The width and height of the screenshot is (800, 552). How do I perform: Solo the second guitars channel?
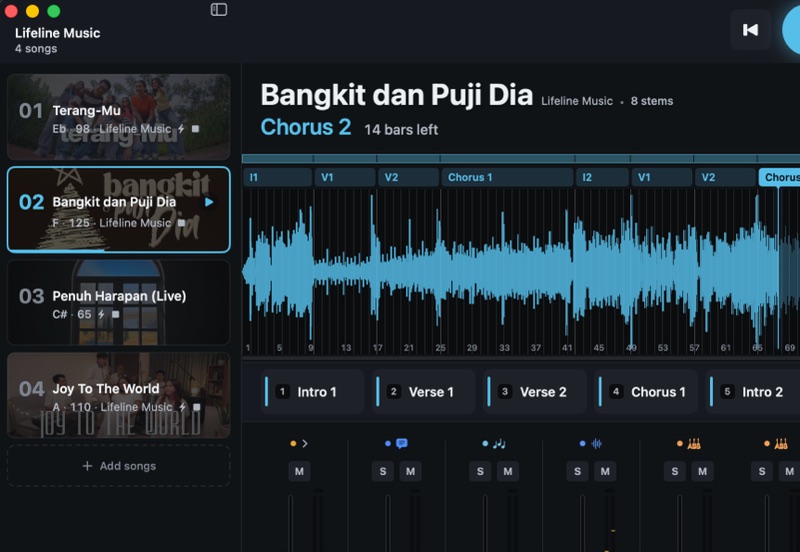tap(762, 471)
